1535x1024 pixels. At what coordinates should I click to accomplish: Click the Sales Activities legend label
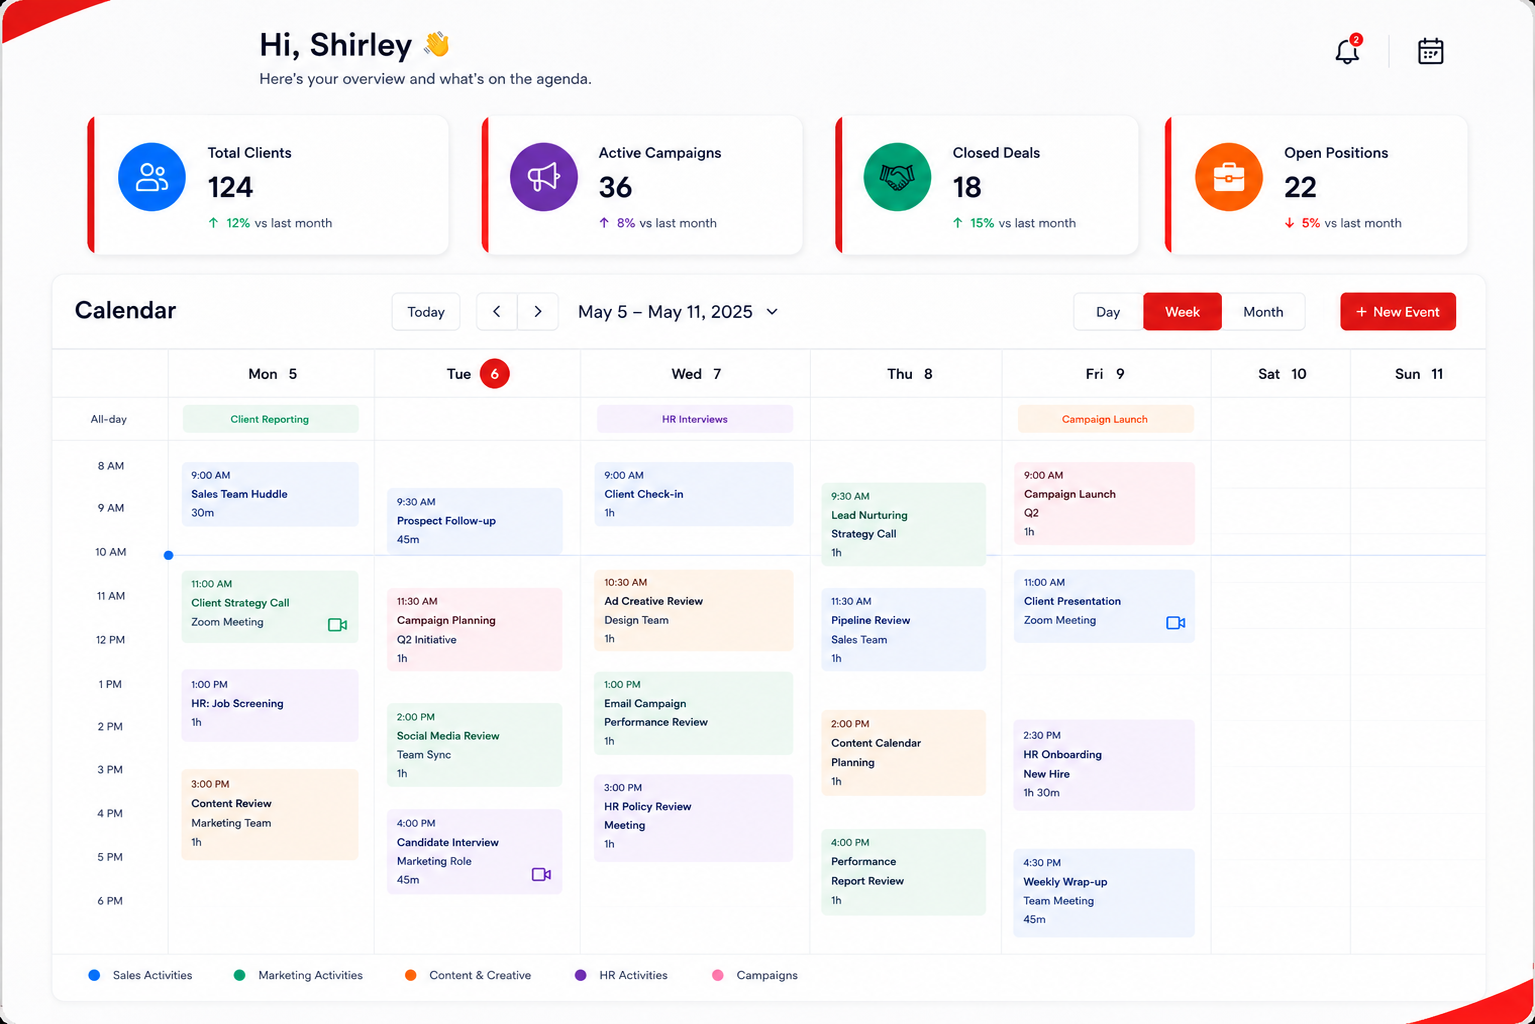click(152, 975)
